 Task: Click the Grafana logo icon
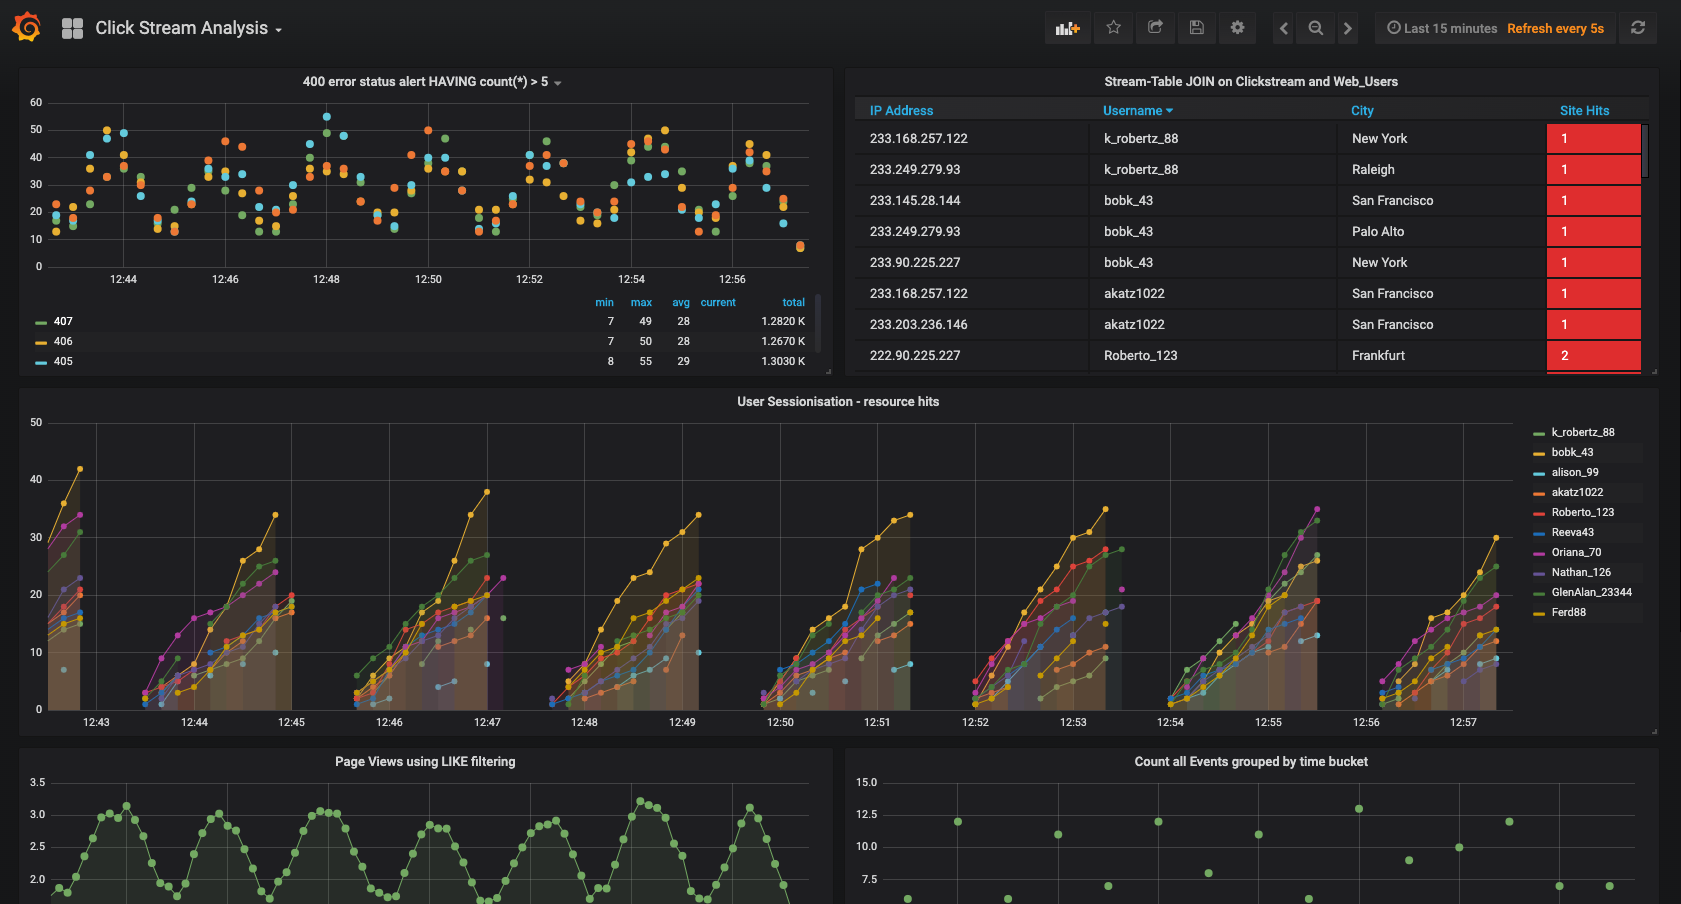pos(26,27)
